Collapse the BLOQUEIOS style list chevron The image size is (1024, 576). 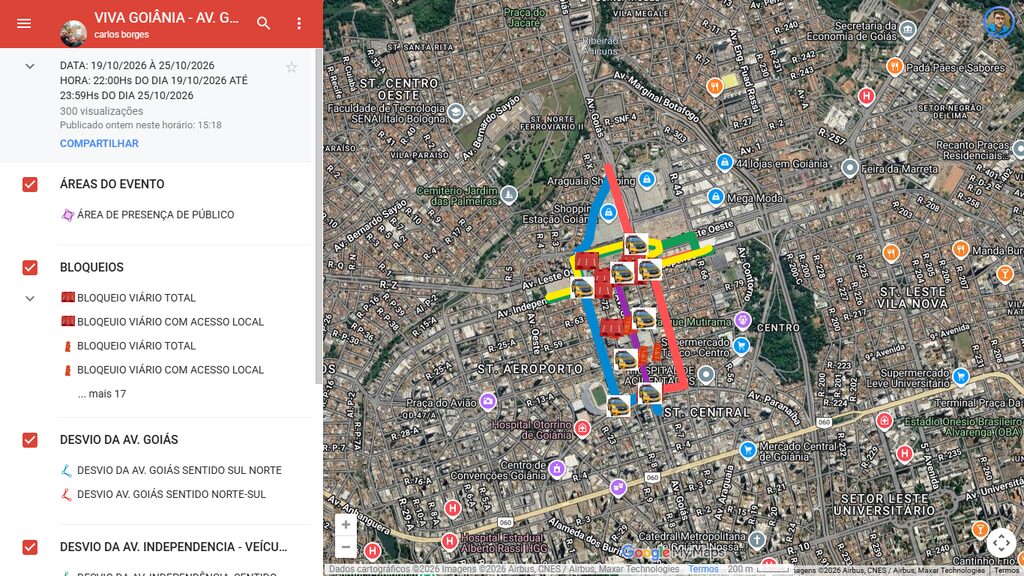click(30, 298)
